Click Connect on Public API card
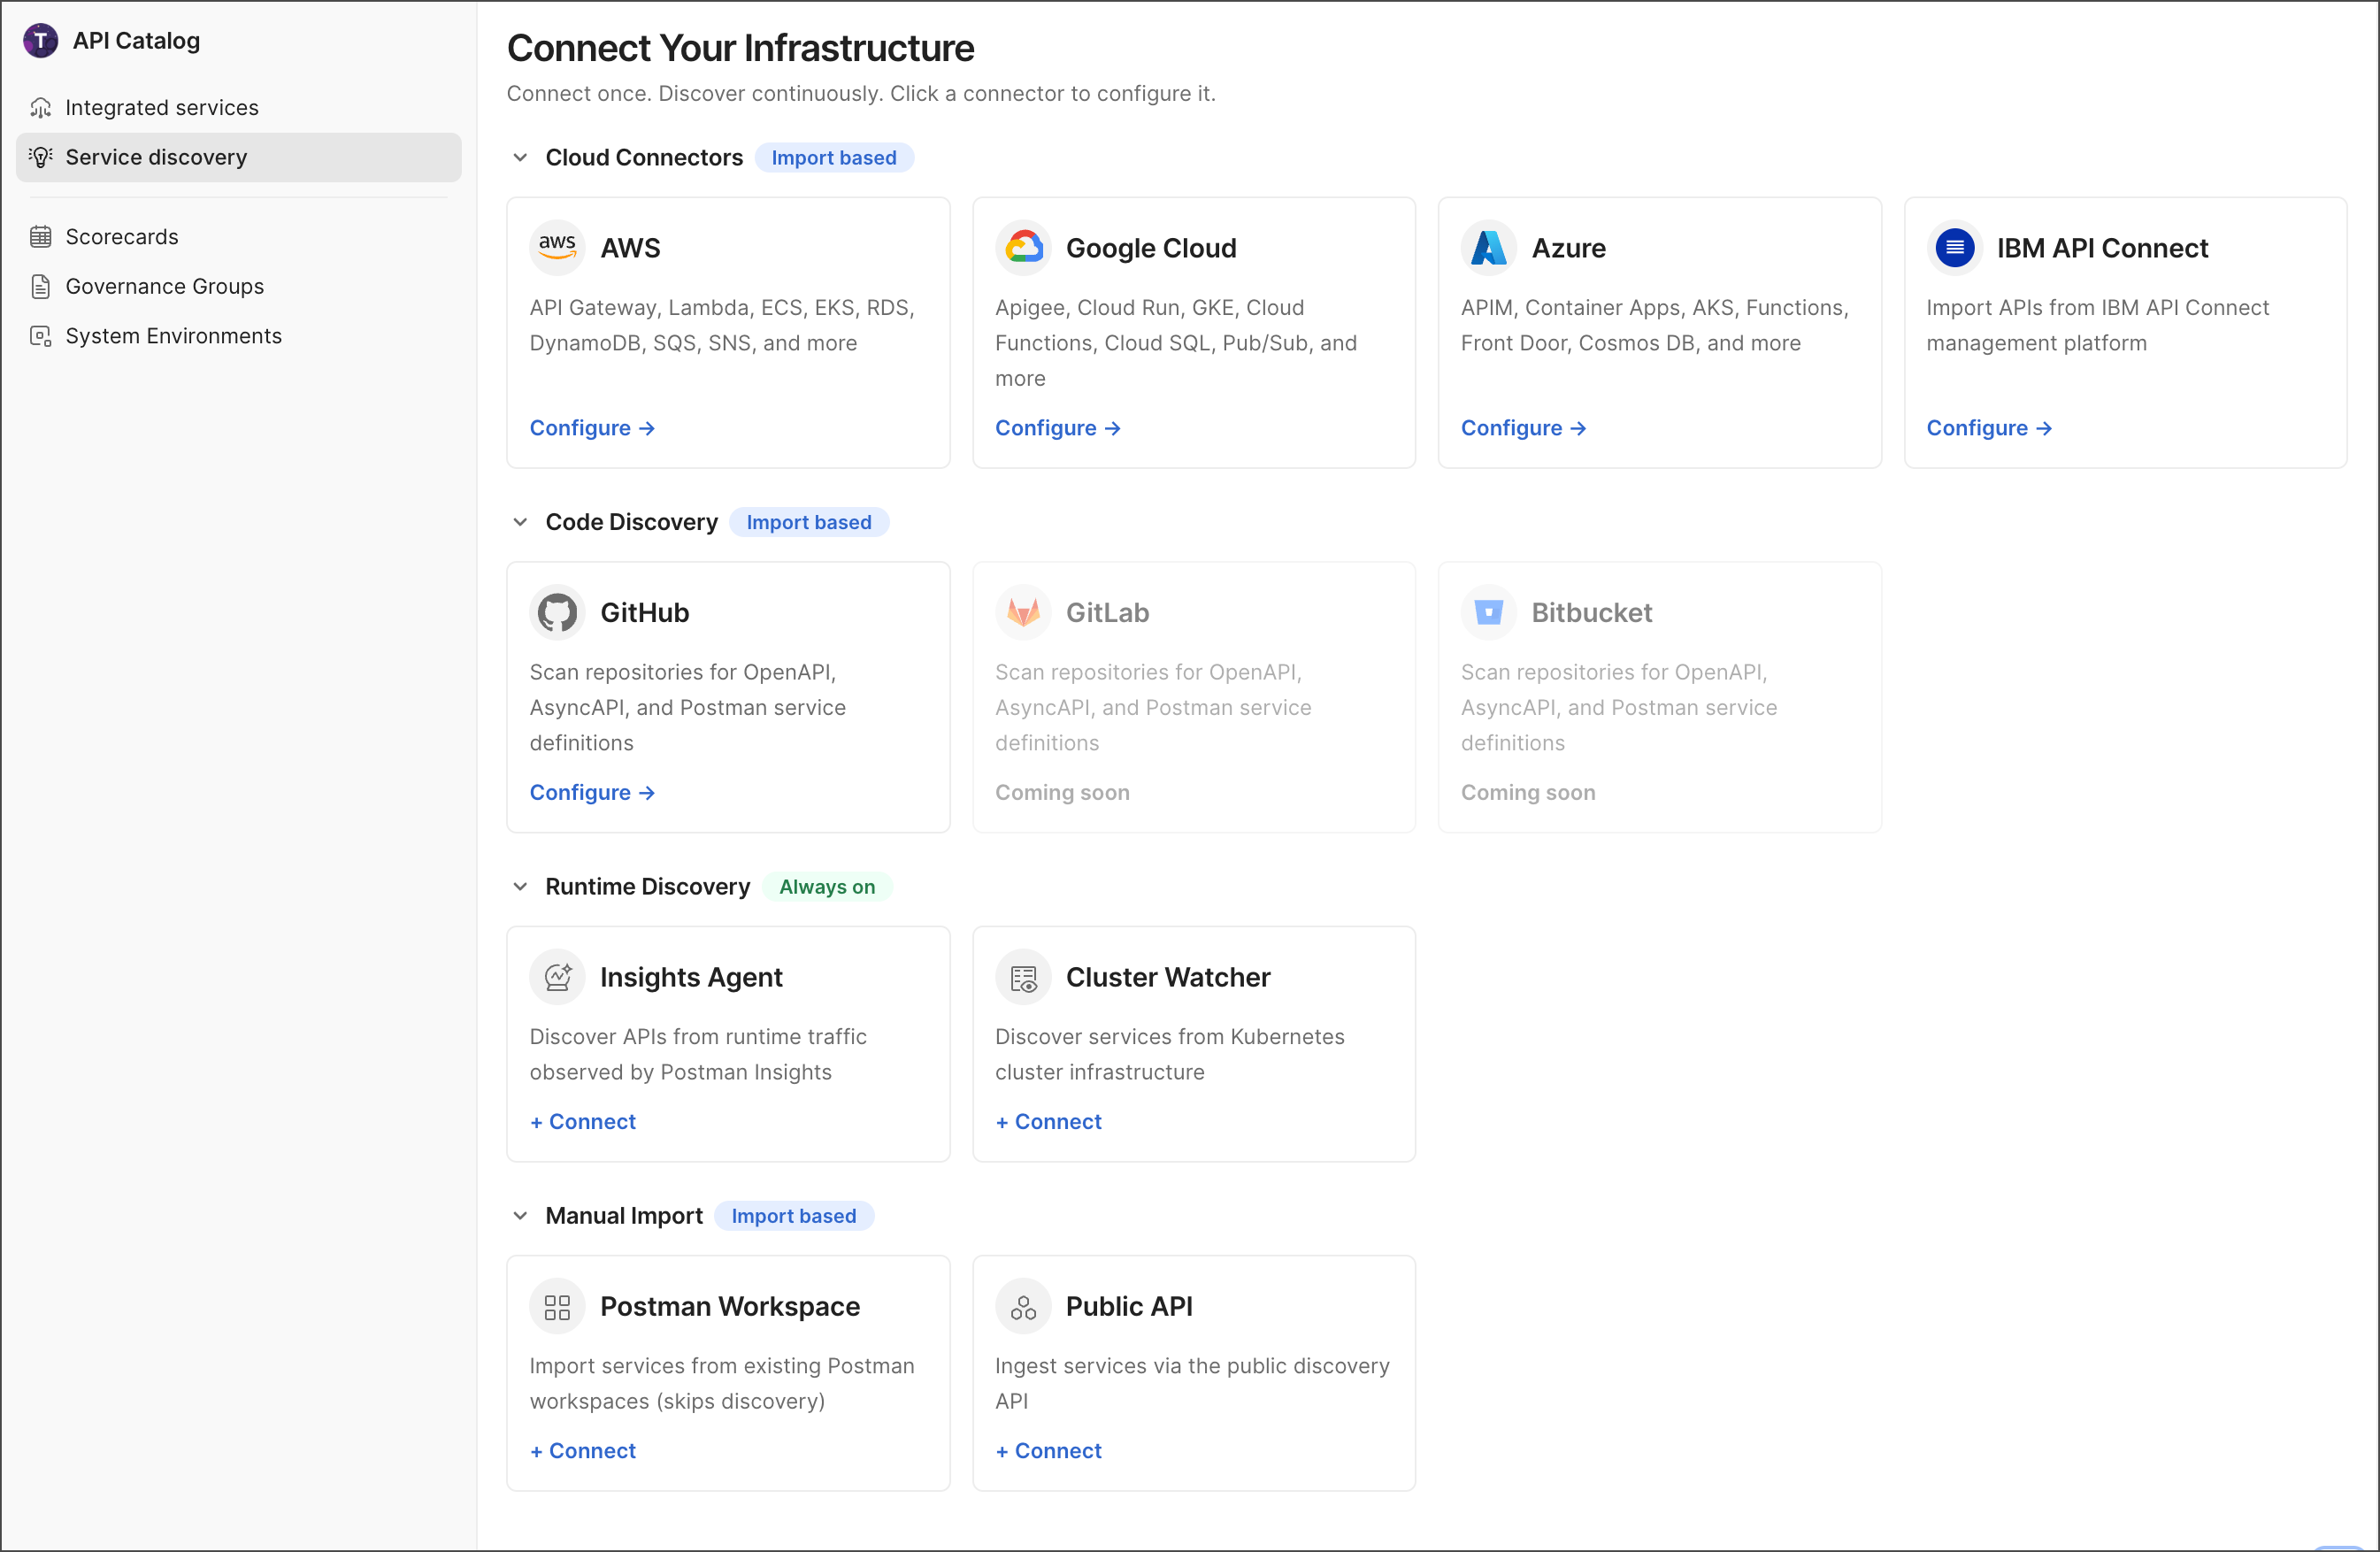2380x1552 pixels. point(1048,1451)
